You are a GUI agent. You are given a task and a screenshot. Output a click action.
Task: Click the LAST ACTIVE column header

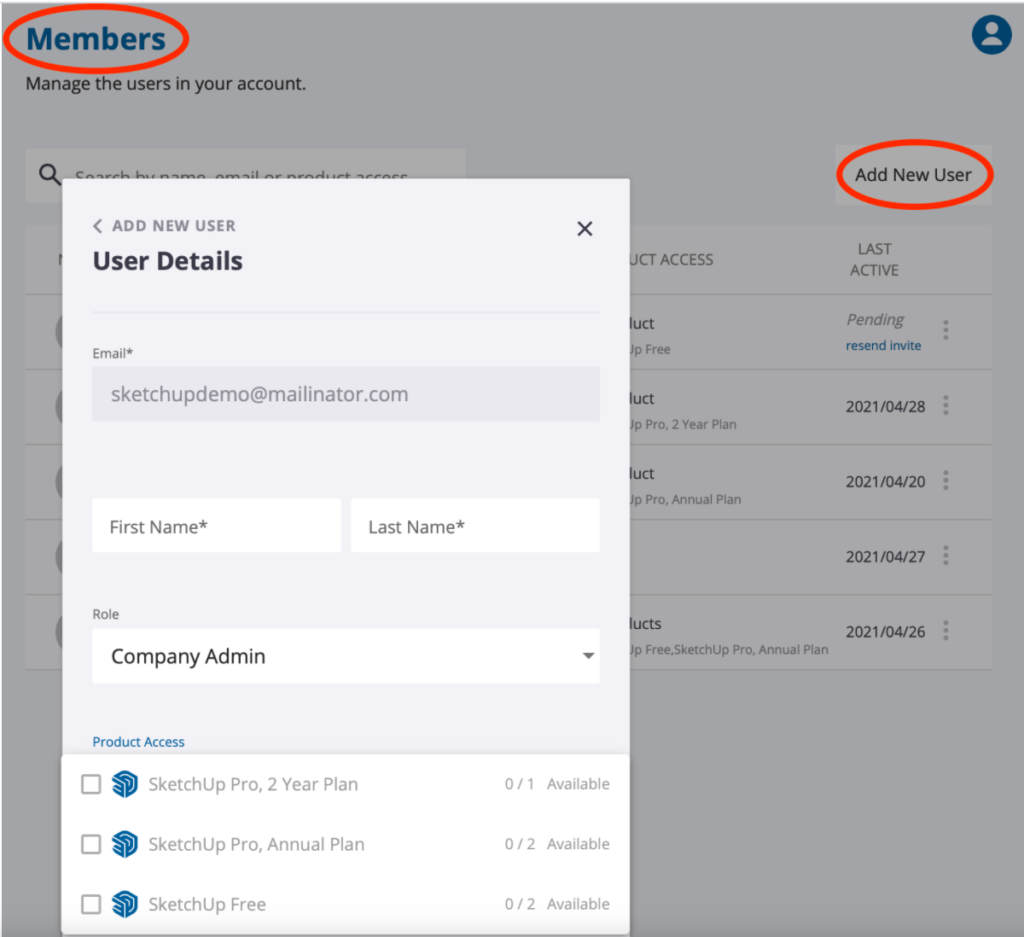coord(874,260)
